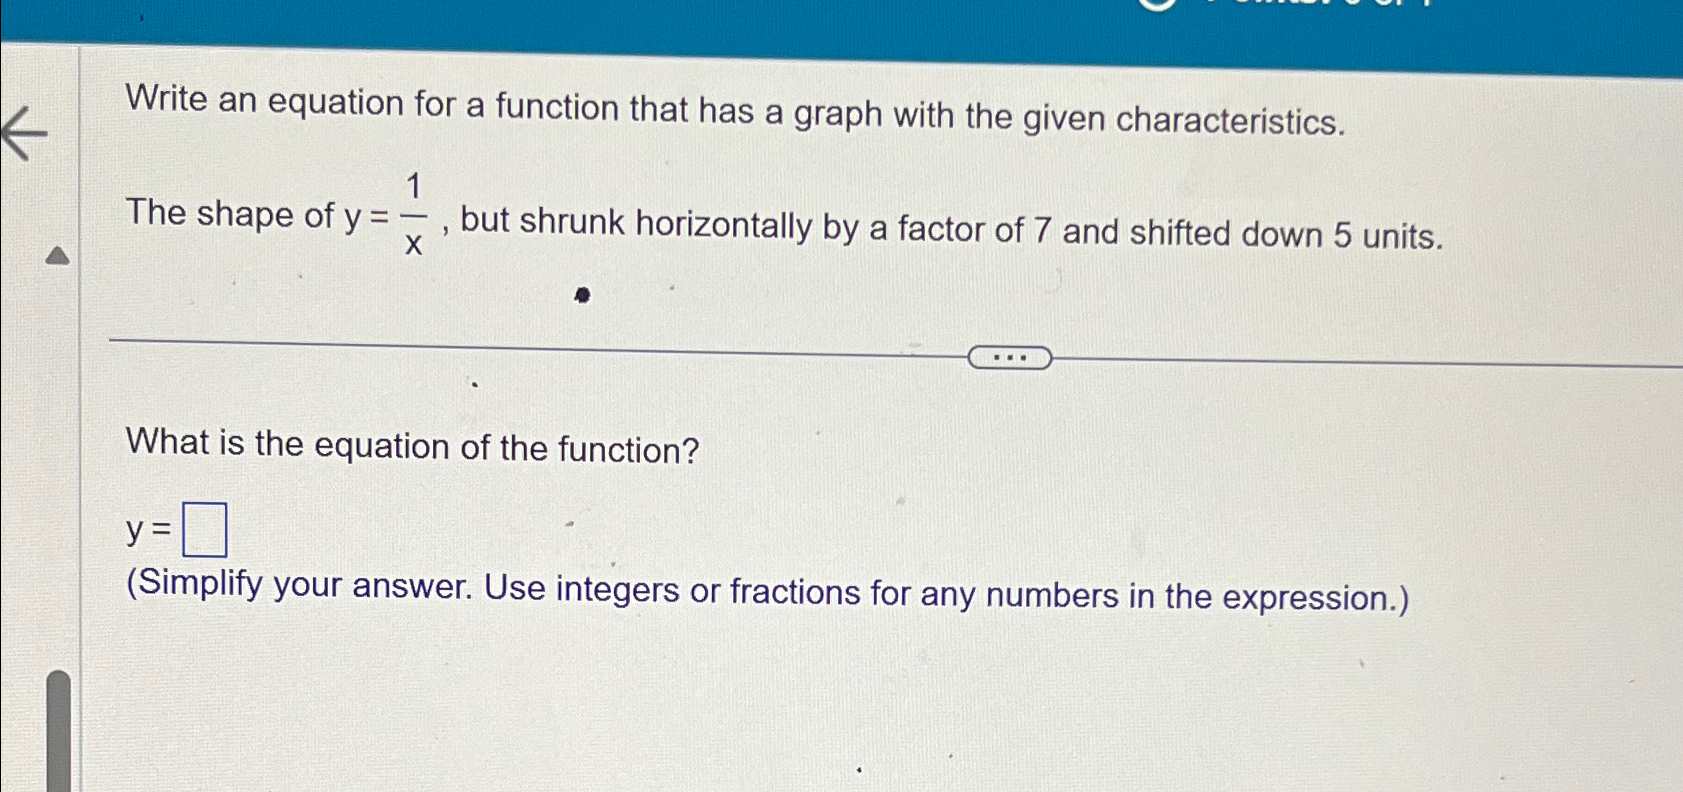Open the ellipsis expander between question and answer

point(1012,356)
